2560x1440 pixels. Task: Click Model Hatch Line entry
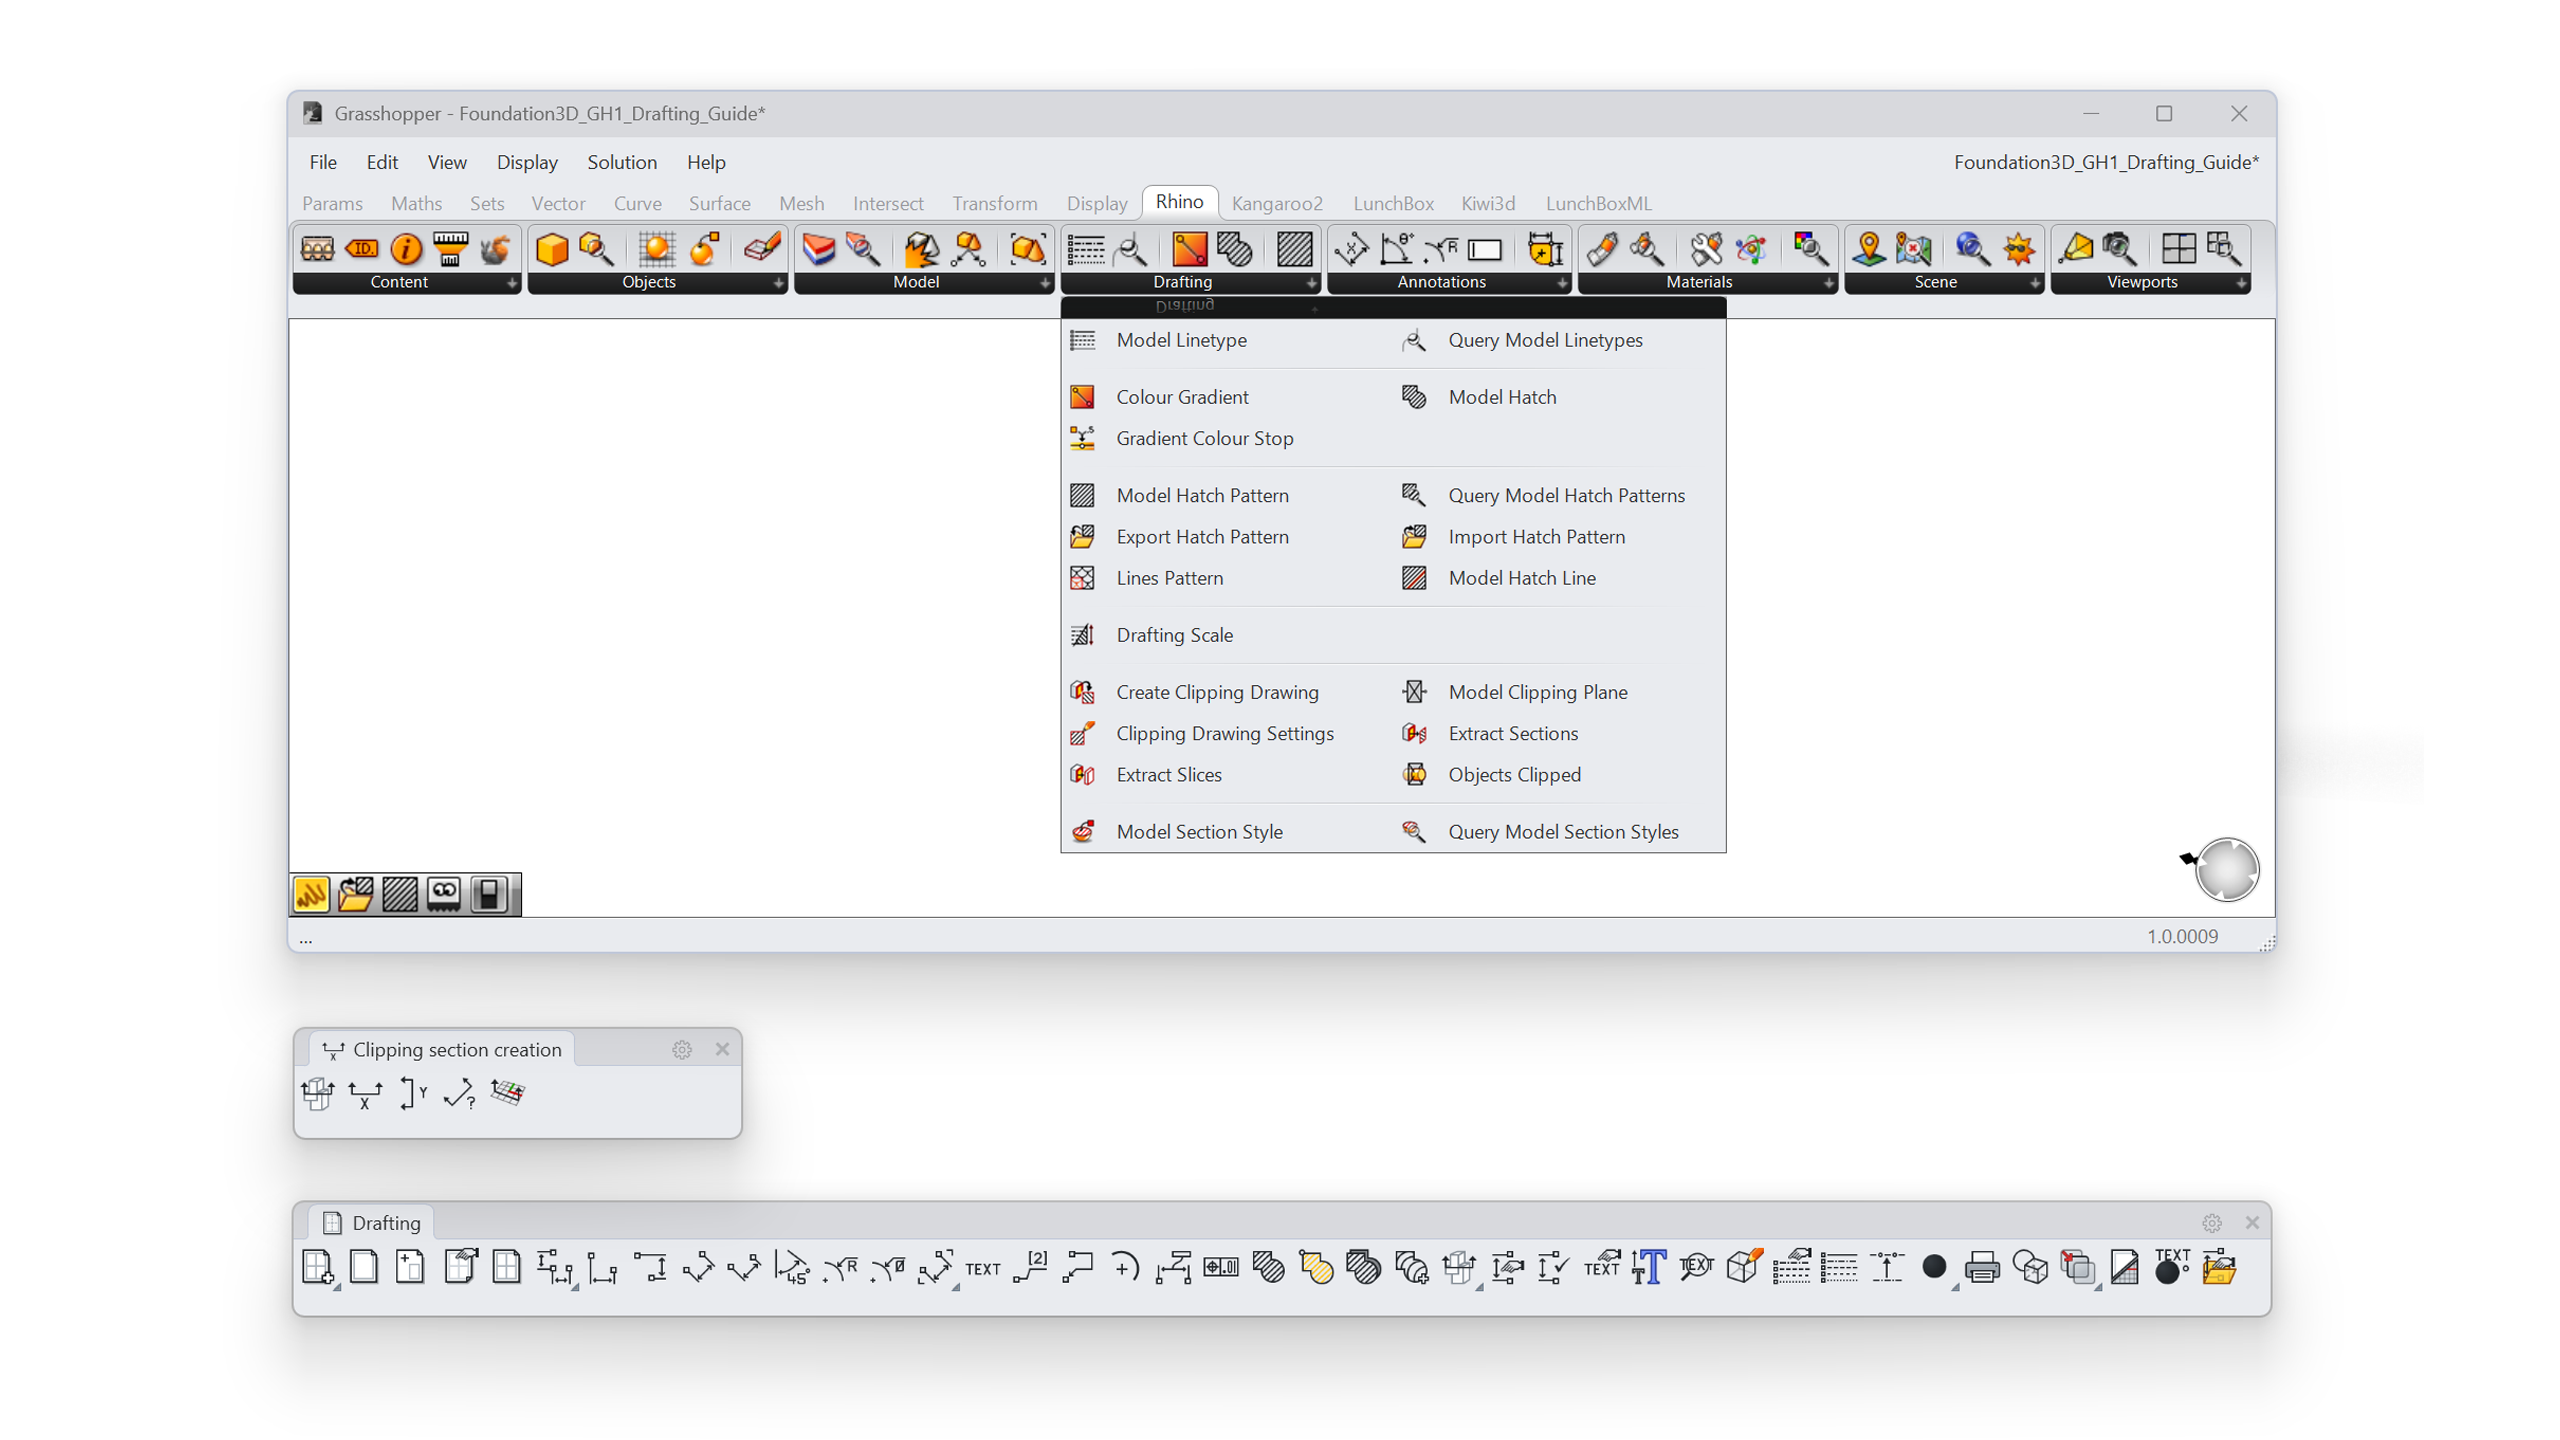(x=1497, y=577)
